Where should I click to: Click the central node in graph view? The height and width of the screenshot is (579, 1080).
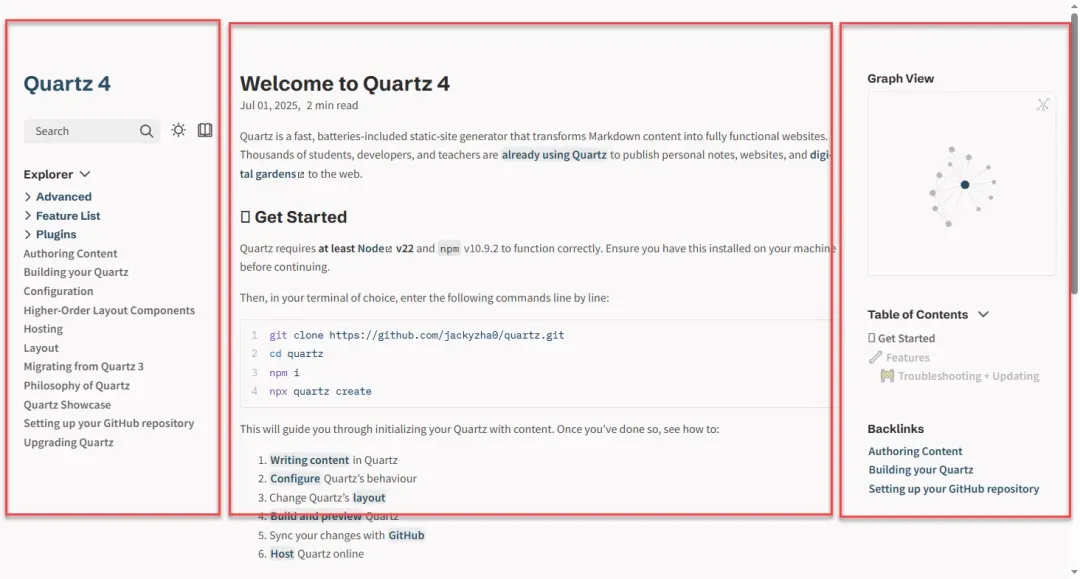pos(965,185)
